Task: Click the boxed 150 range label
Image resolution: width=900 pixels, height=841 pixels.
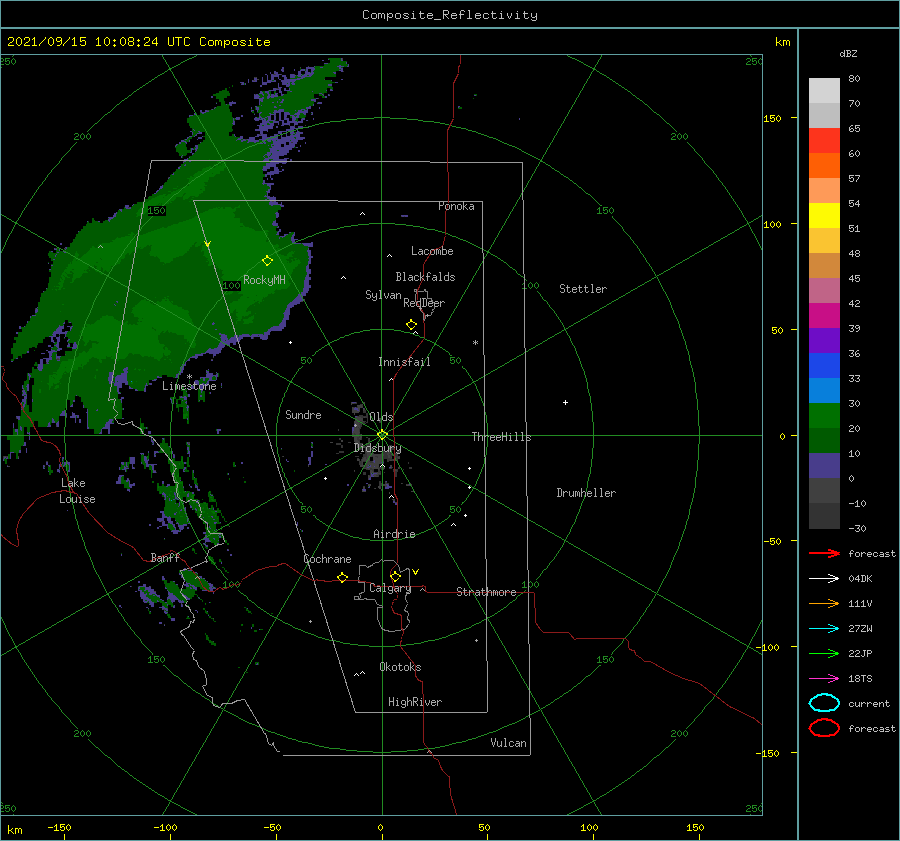Action: pyautogui.click(x=156, y=211)
